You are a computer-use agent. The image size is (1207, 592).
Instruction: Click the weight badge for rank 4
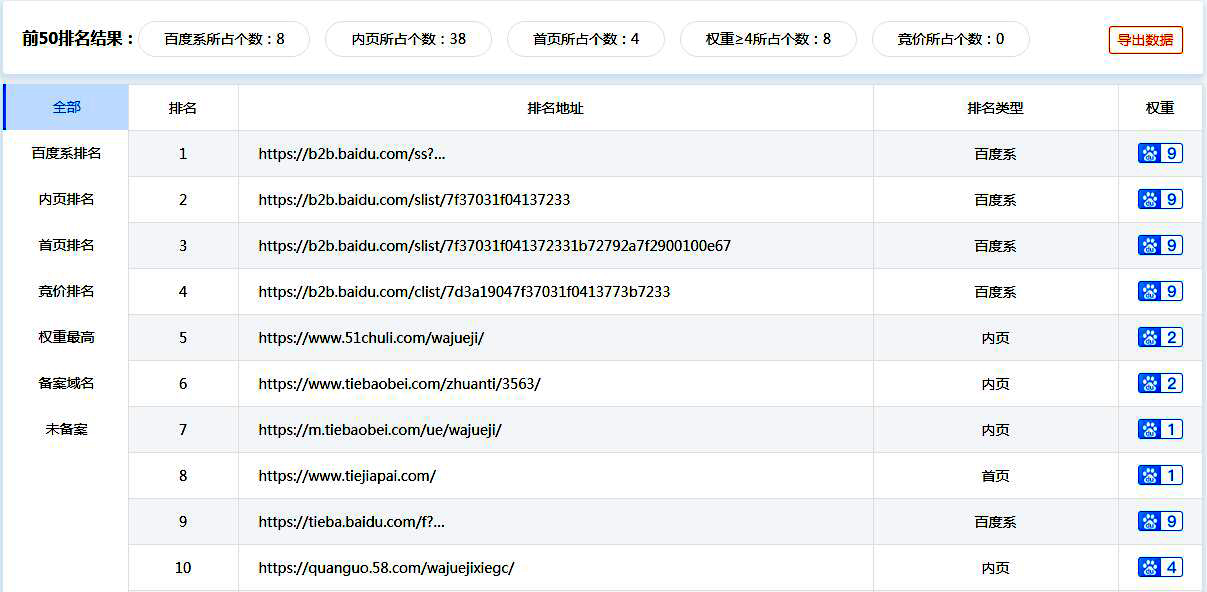[1160, 291]
